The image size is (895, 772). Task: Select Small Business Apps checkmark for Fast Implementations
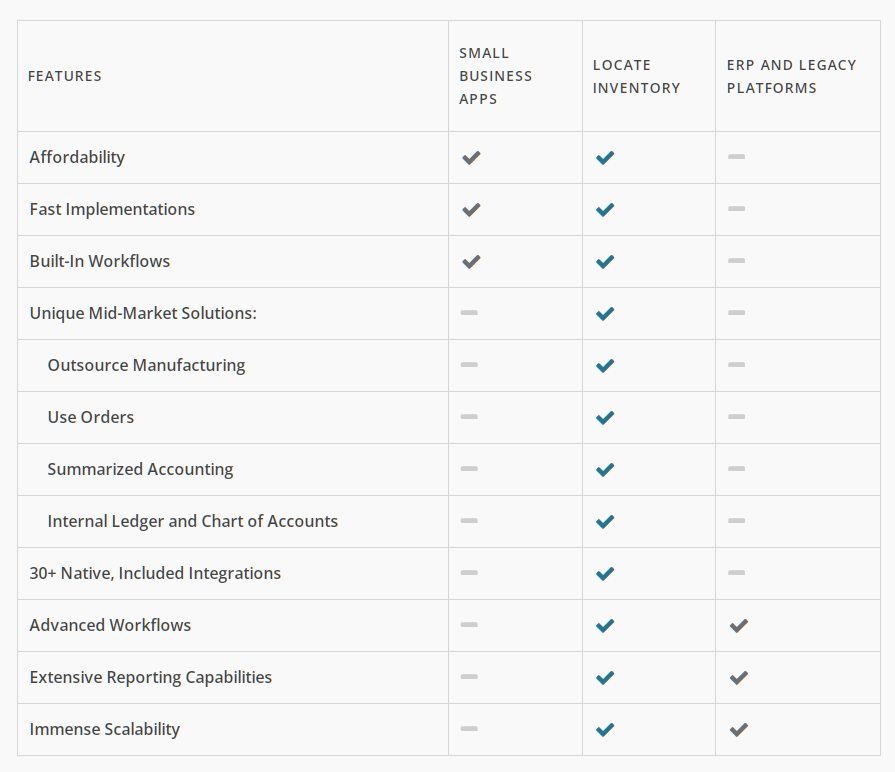pyautogui.click(x=471, y=209)
